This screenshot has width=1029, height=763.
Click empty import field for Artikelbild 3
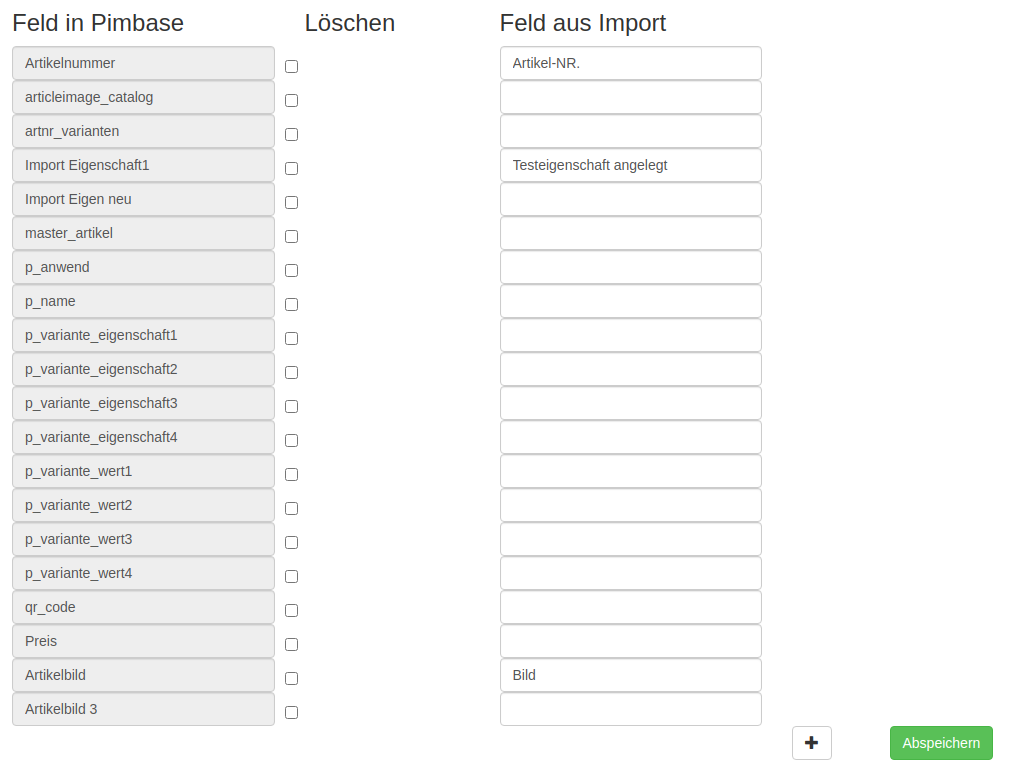point(630,709)
